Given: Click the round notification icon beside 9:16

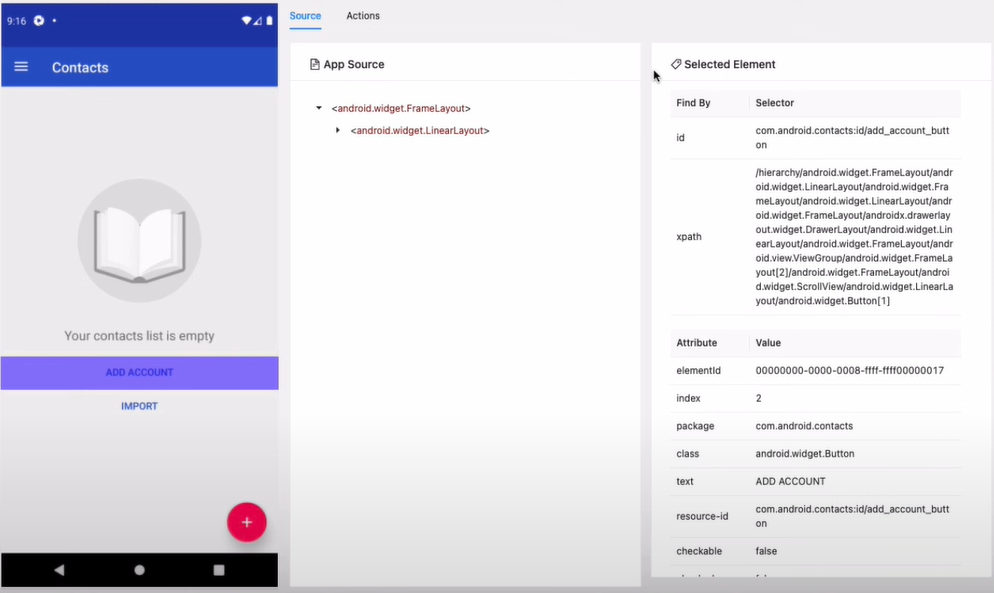Looking at the screenshot, I should pyautogui.click(x=39, y=21).
